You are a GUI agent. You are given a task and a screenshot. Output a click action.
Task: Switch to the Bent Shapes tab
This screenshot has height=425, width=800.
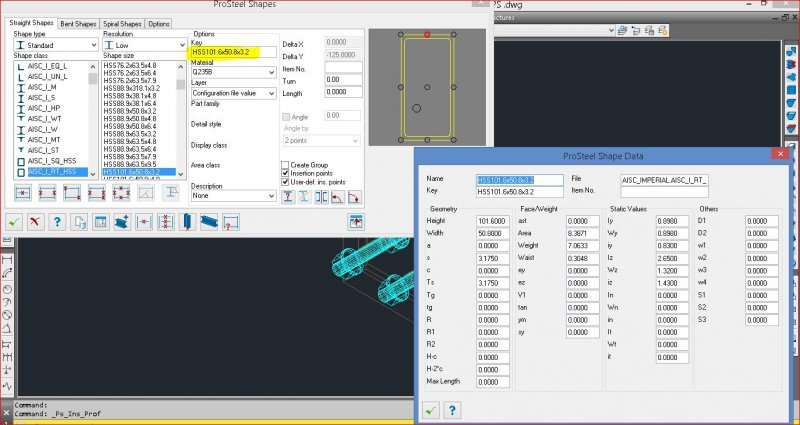click(78, 24)
